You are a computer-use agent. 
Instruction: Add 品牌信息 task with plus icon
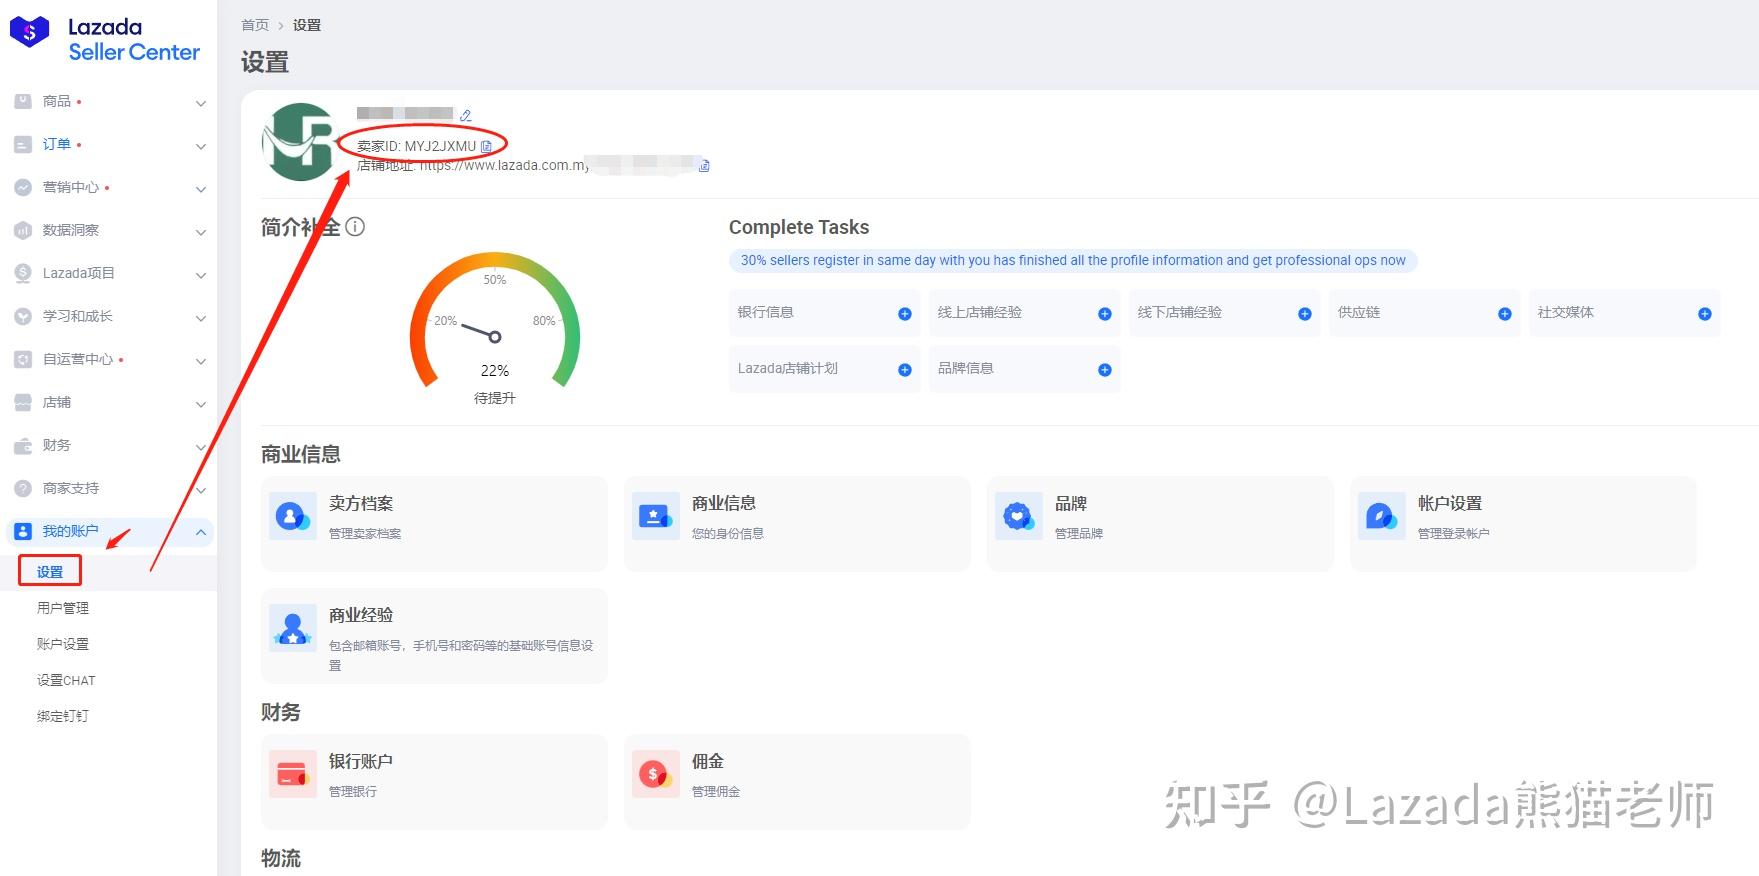click(1105, 370)
